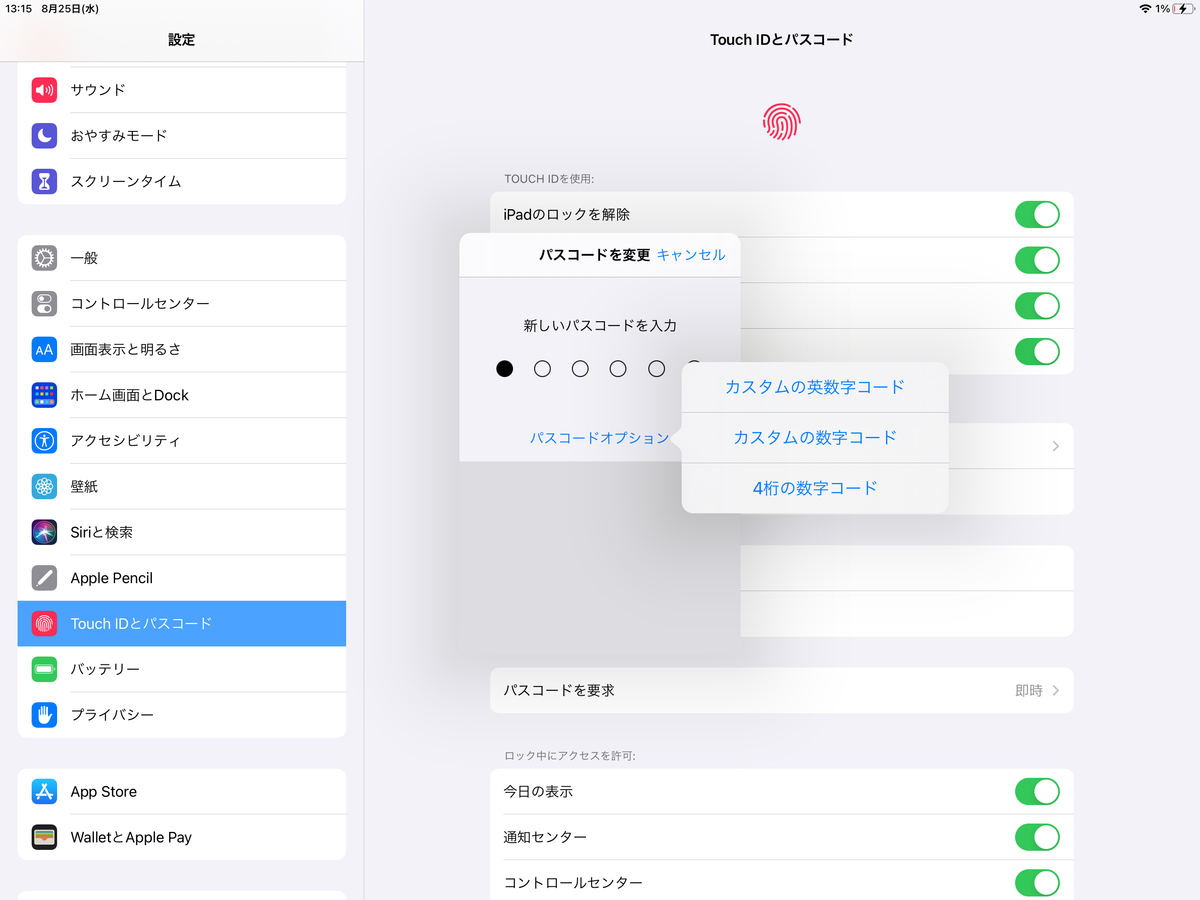Image resolution: width=1200 pixels, height=900 pixels.
Task: Tap the App Store icon
Action: coord(44,792)
